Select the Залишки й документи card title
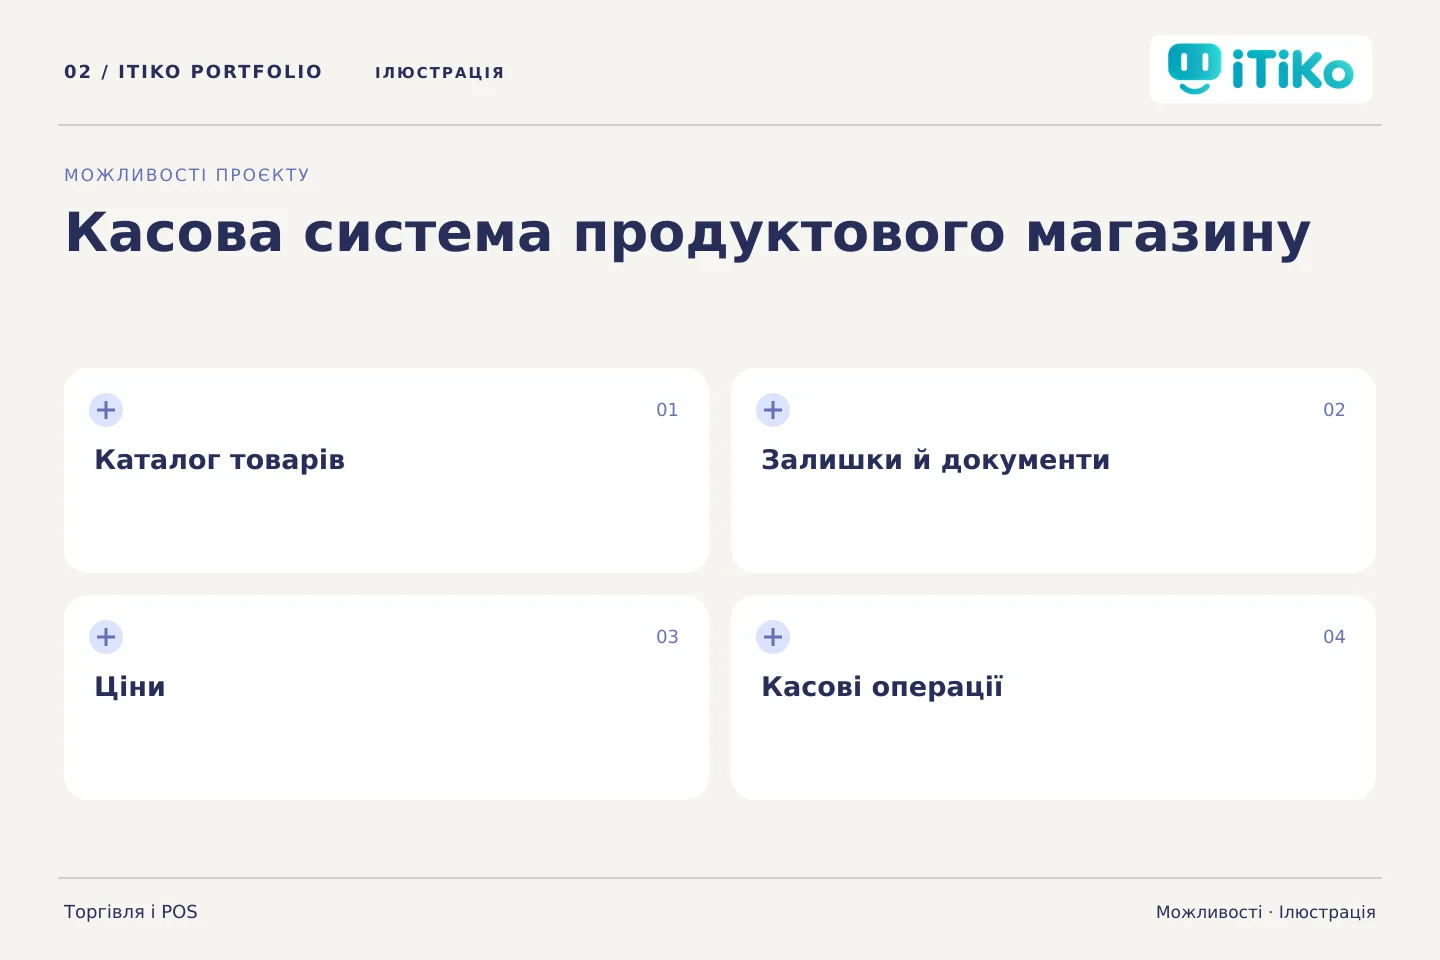This screenshot has width=1440, height=960. [935, 460]
